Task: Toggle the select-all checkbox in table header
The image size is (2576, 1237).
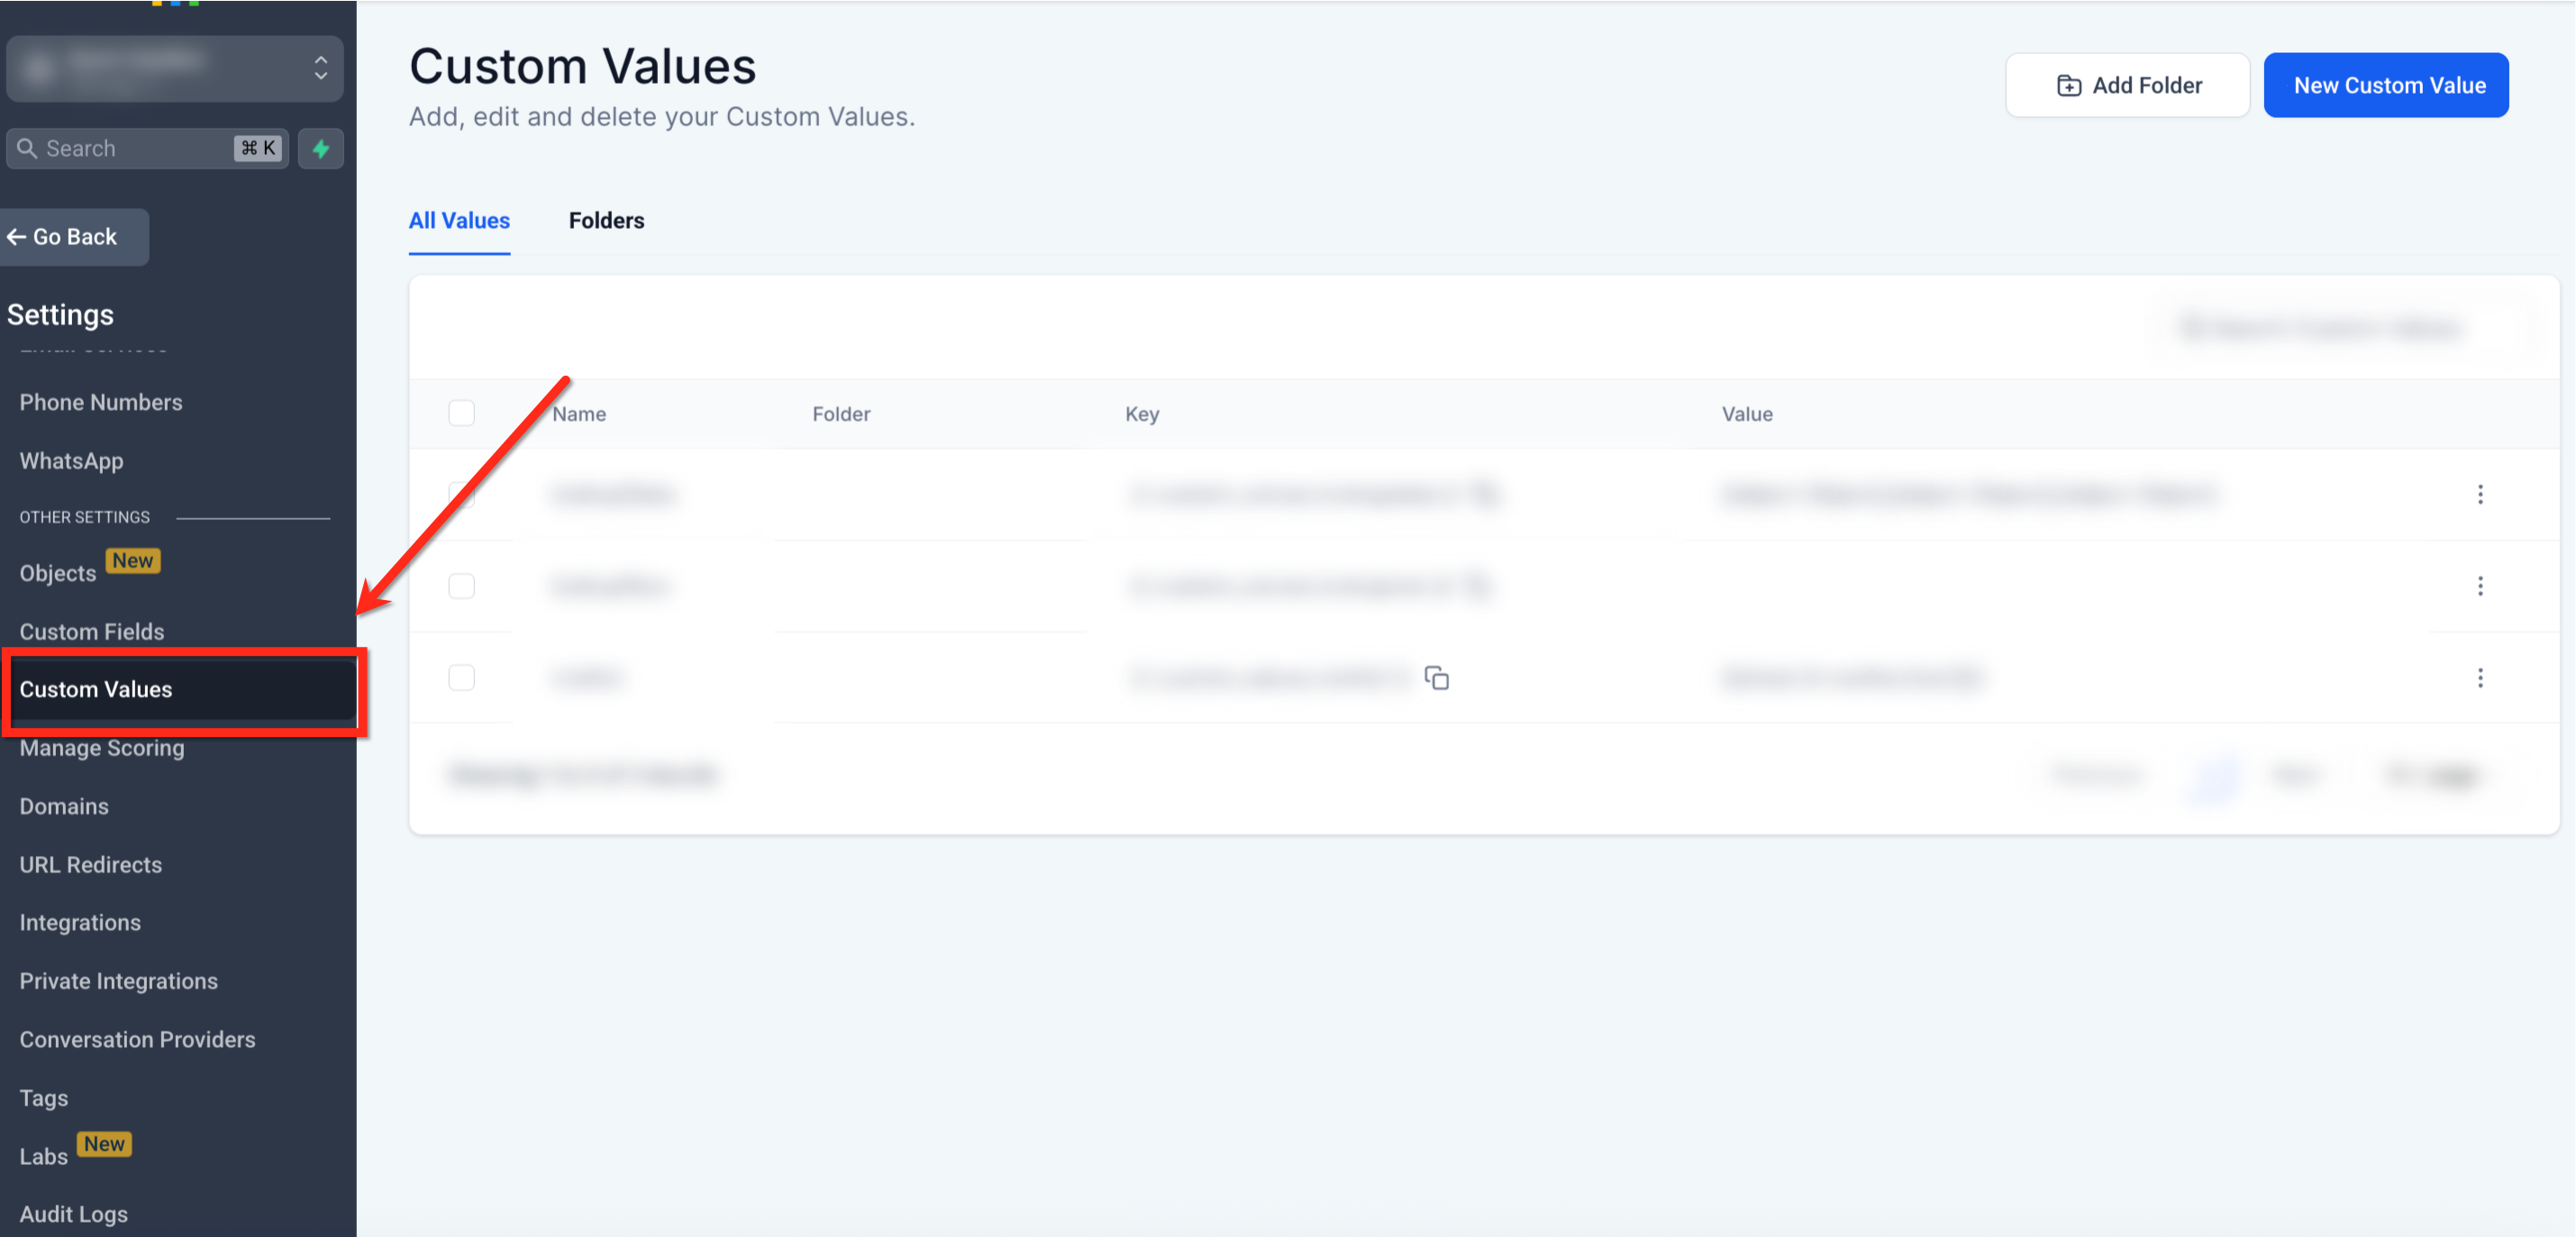Action: (461, 413)
